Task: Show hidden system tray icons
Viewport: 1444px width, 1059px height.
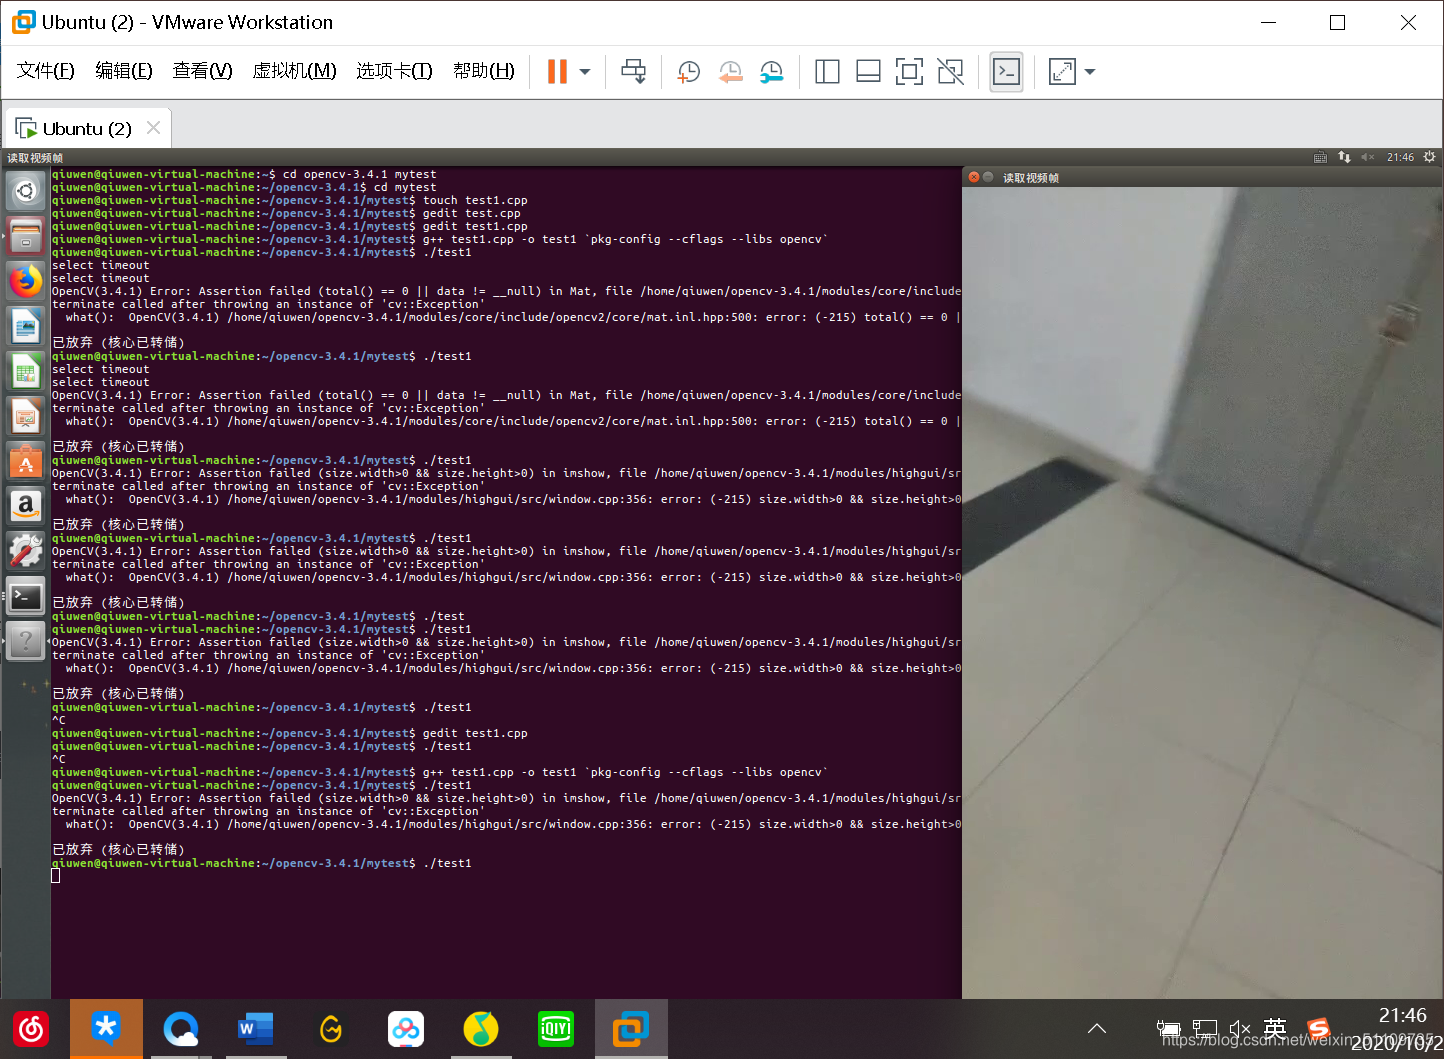Action: point(1097,1028)
